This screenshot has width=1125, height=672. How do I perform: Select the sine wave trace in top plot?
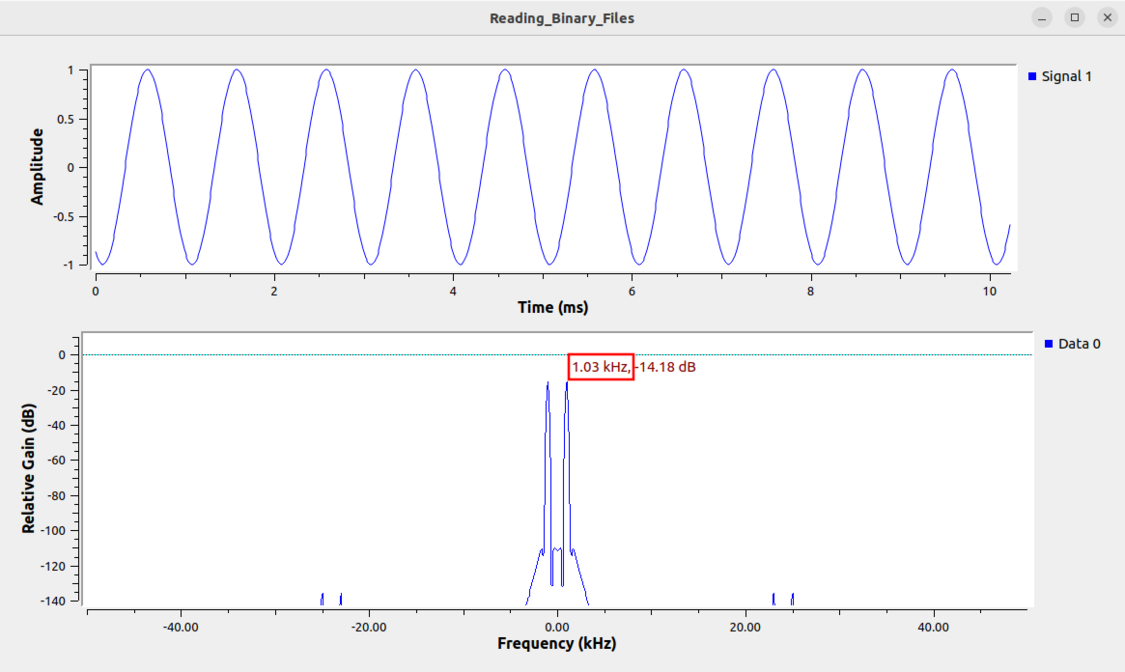click(x=147, y=70)
